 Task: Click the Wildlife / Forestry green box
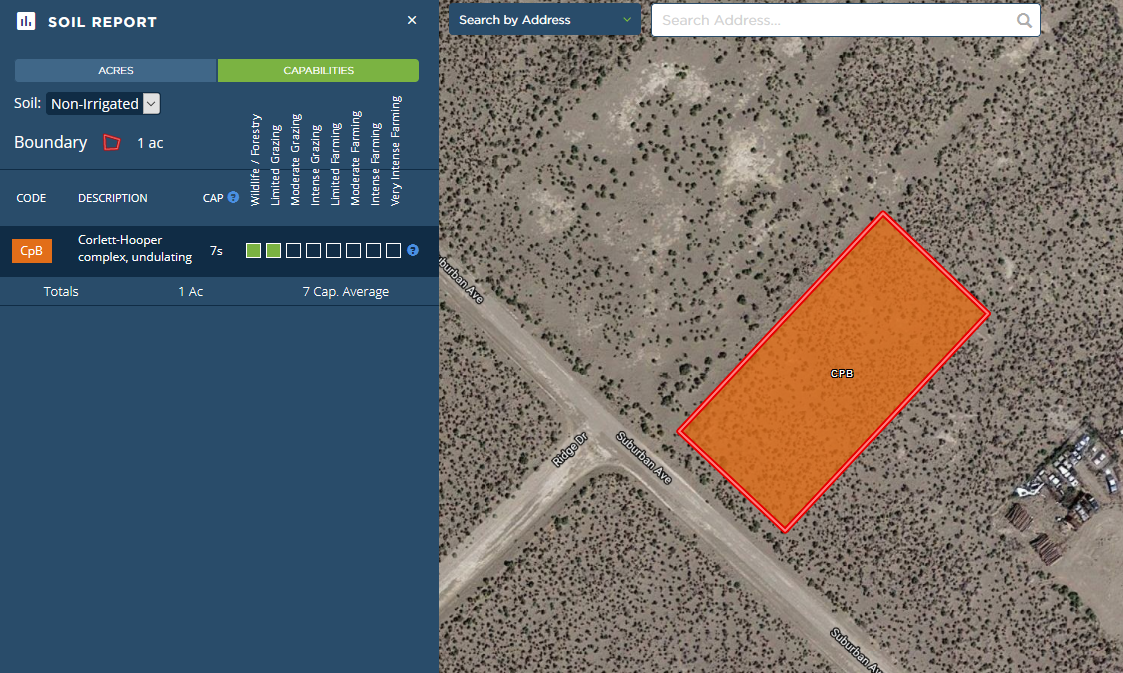coord(253,251)
